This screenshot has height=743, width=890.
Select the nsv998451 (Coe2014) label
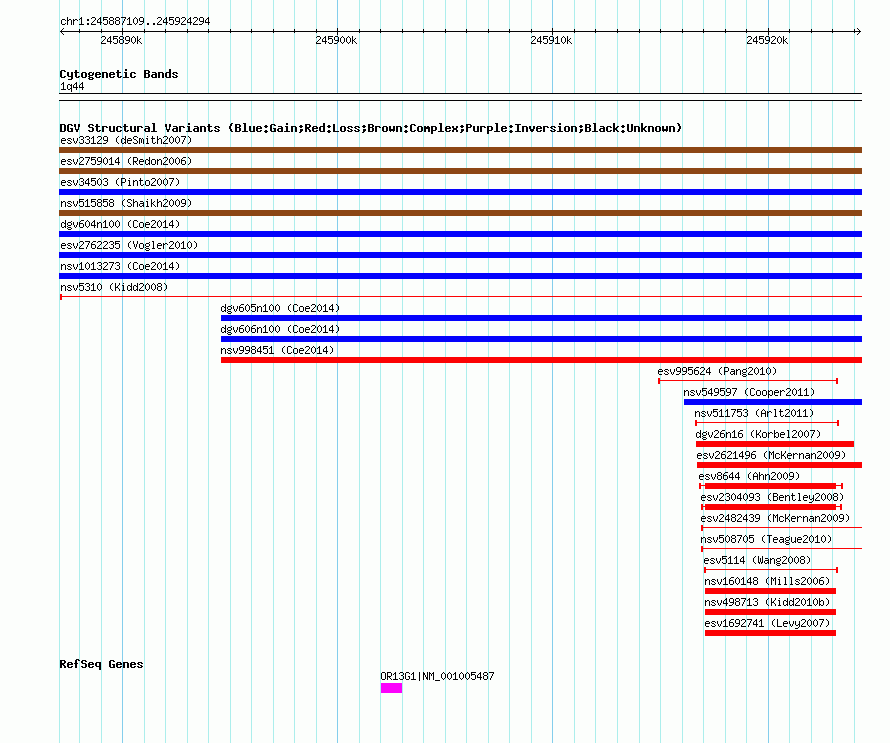coord(277,350)
